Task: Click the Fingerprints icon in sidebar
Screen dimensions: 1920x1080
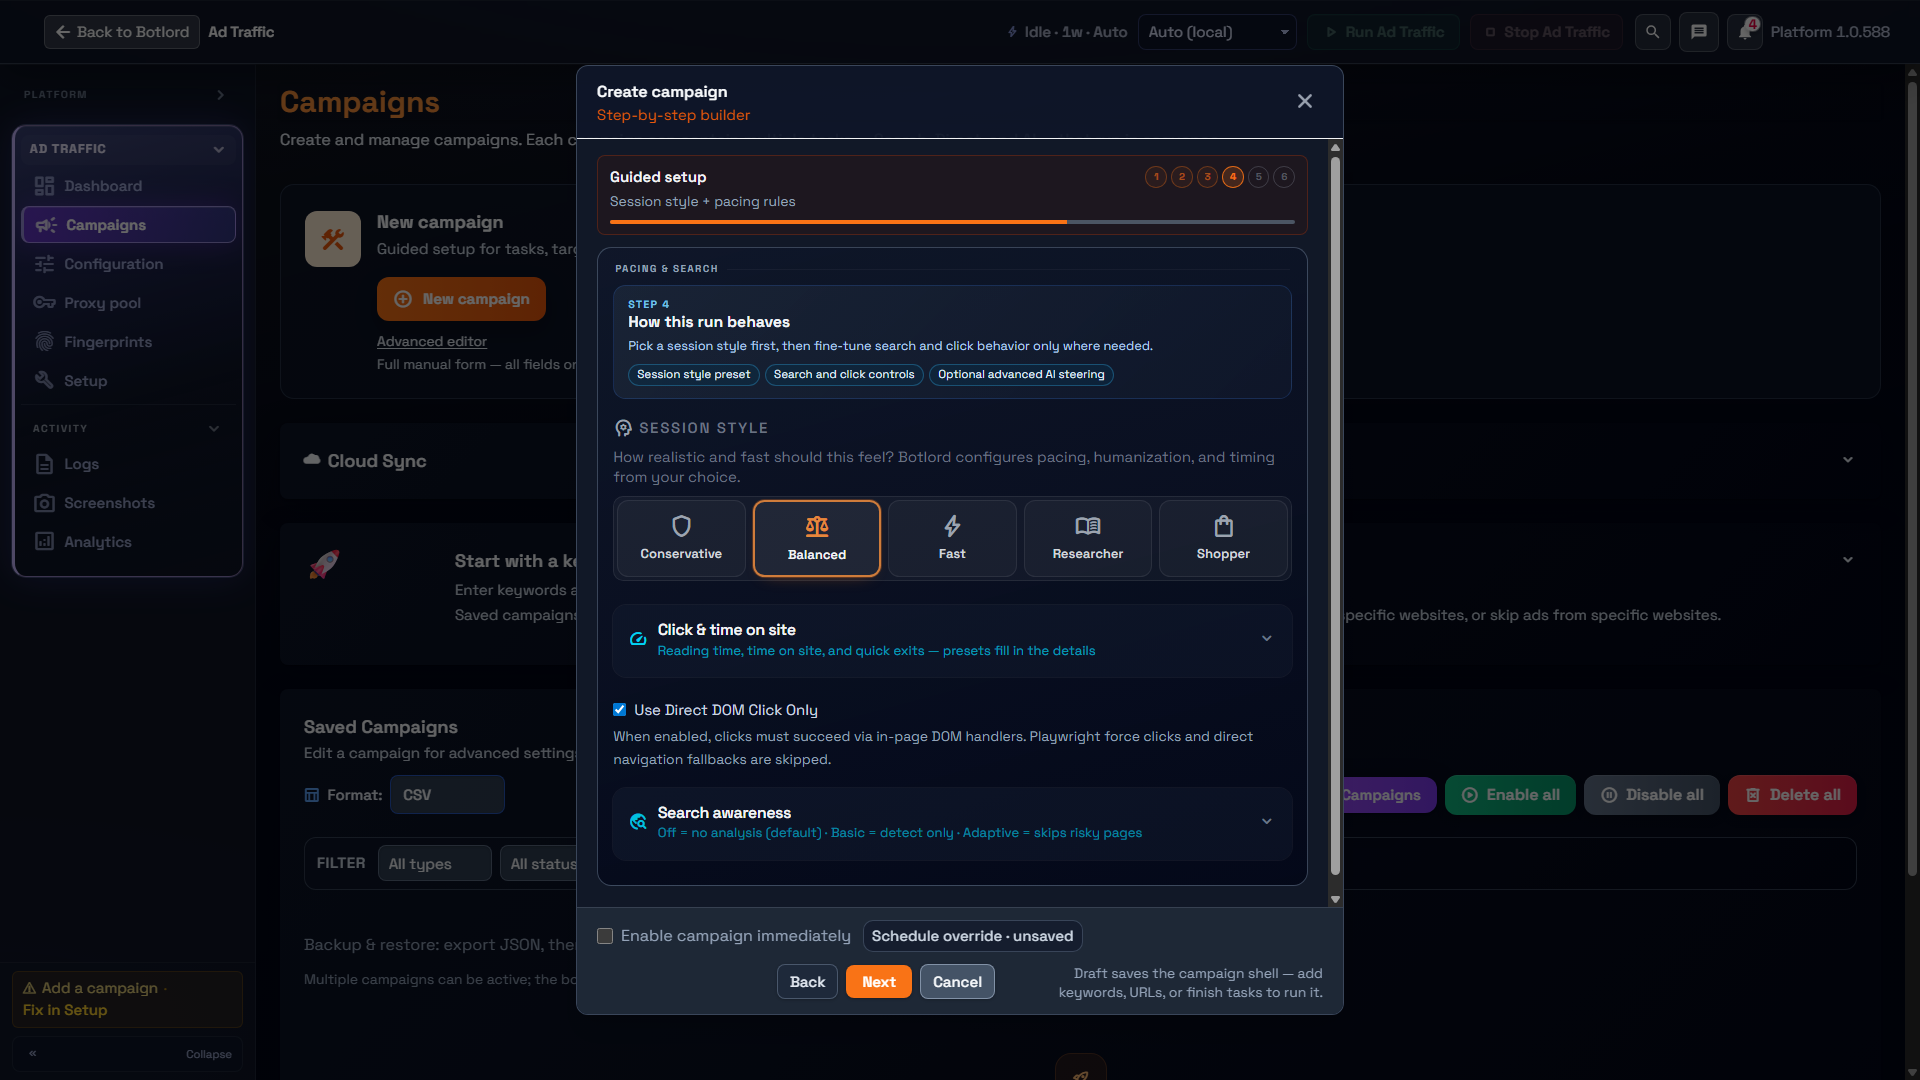Action: [44, 342]
